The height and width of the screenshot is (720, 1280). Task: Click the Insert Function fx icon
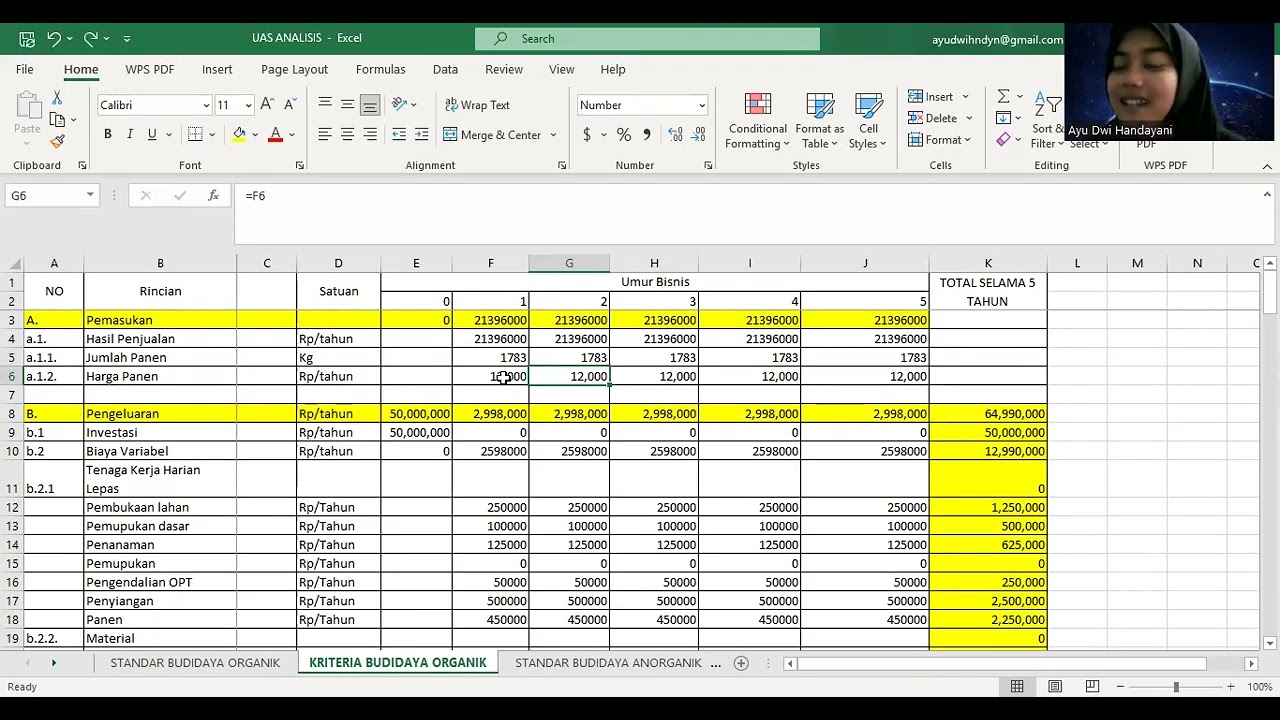coord(213,196)
